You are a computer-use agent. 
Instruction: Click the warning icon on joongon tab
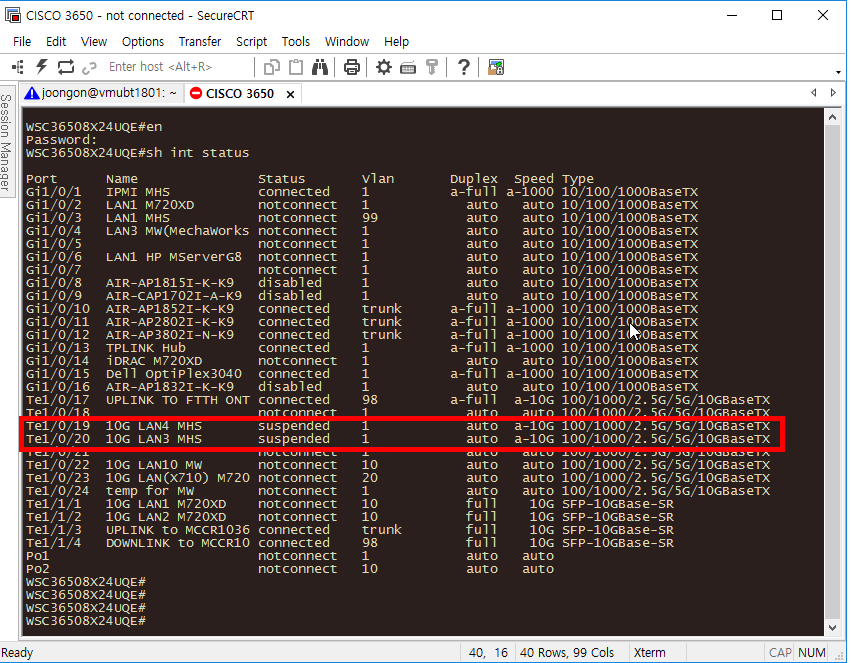32,93
